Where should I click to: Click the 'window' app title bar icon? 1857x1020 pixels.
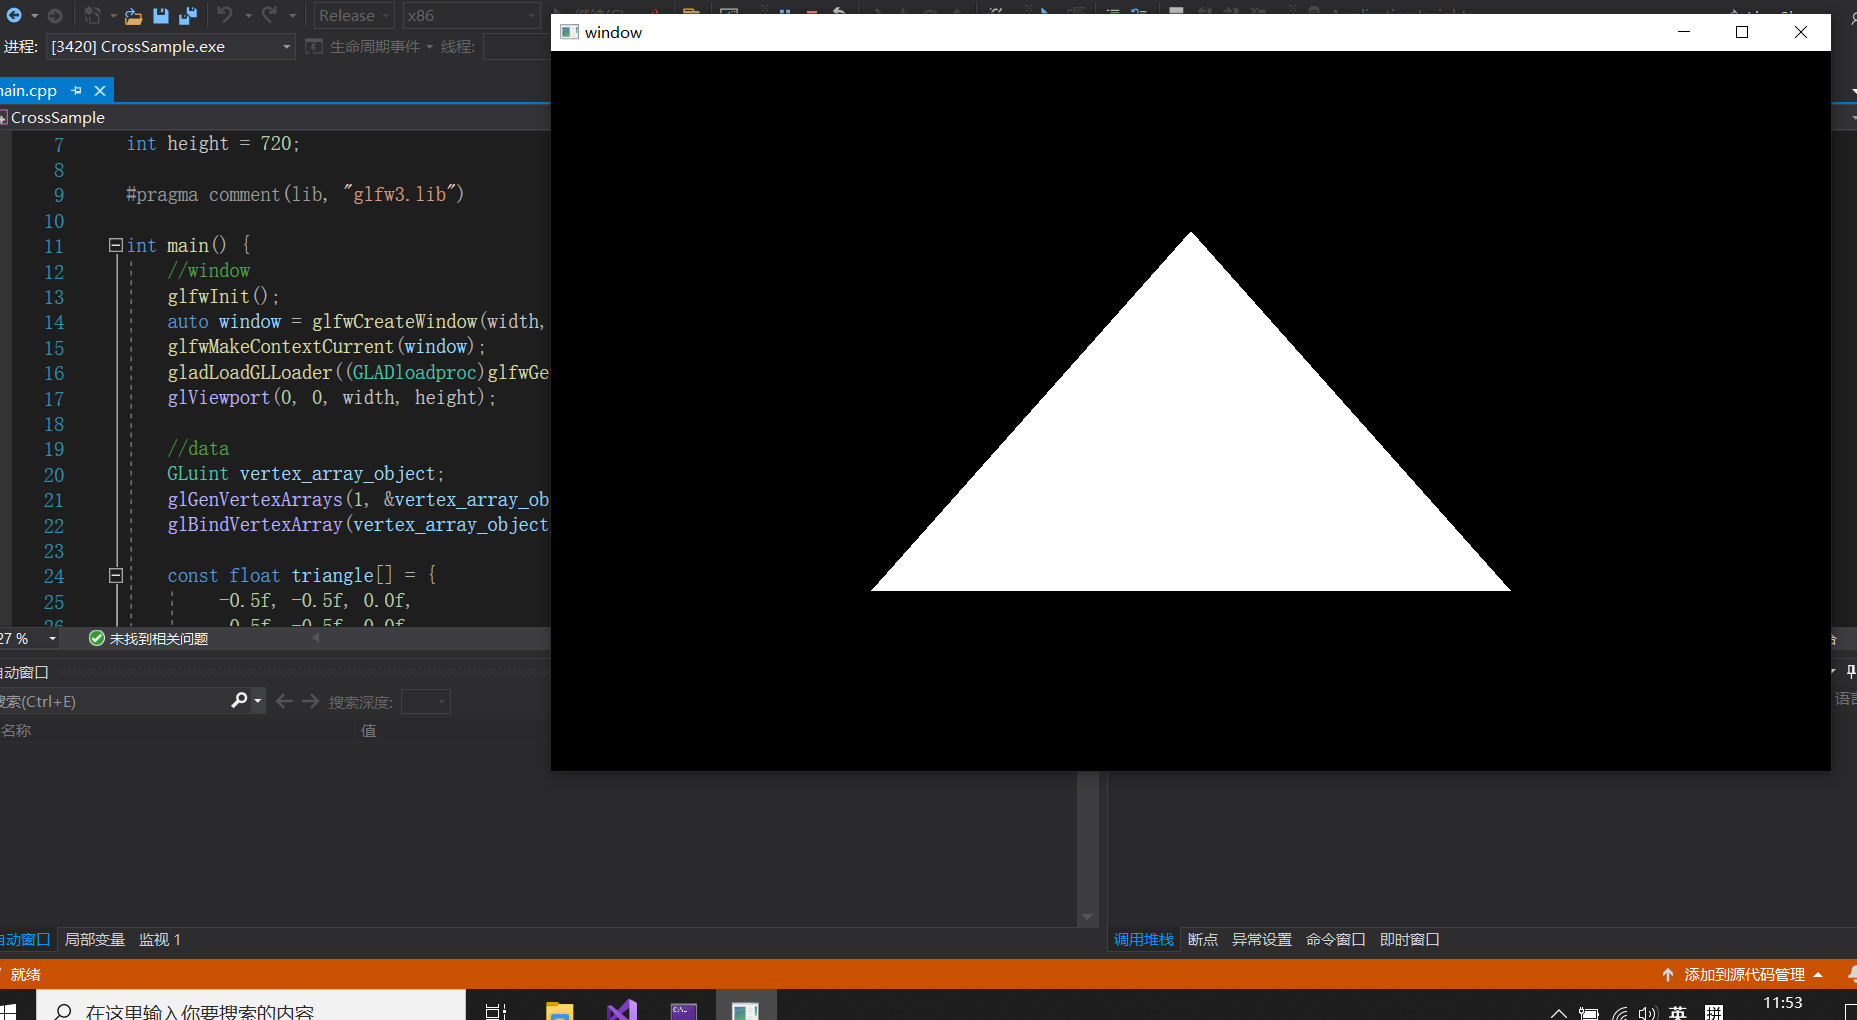pyautogui.click(x=570, y=32)
